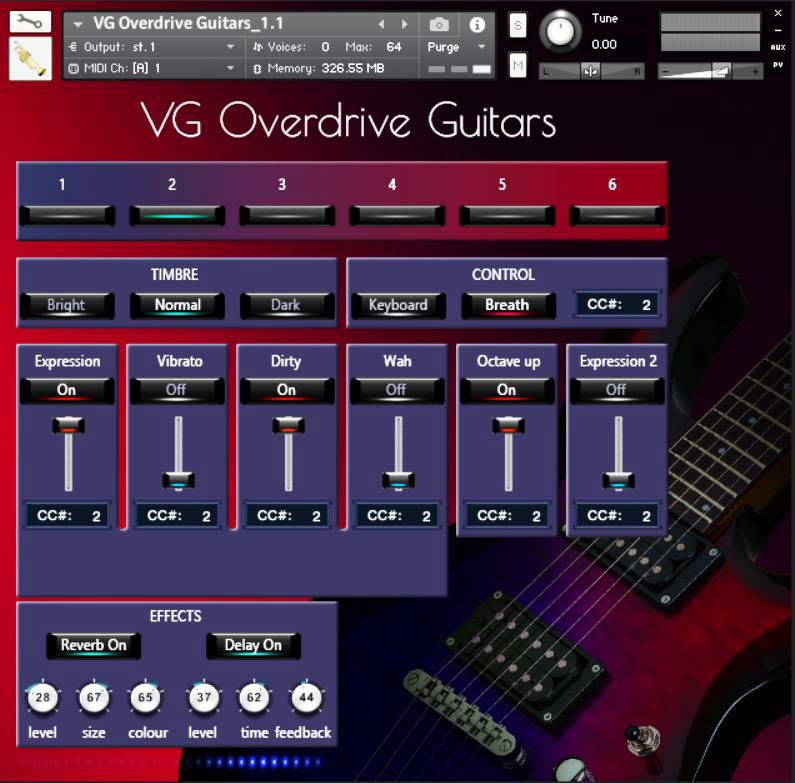The image size is (795, 783).
Task: Click the volume slider handle
Action: point(721,71)
